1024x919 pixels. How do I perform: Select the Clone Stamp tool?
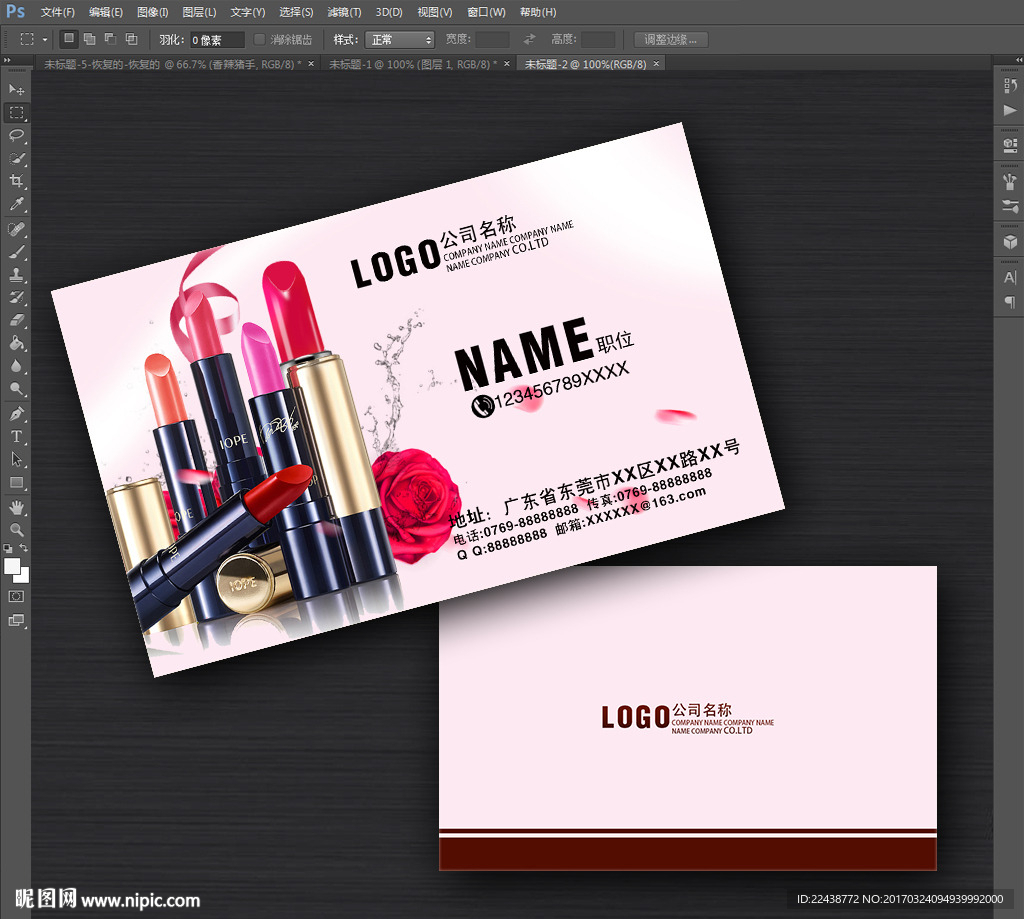click(x=16, y=275)
